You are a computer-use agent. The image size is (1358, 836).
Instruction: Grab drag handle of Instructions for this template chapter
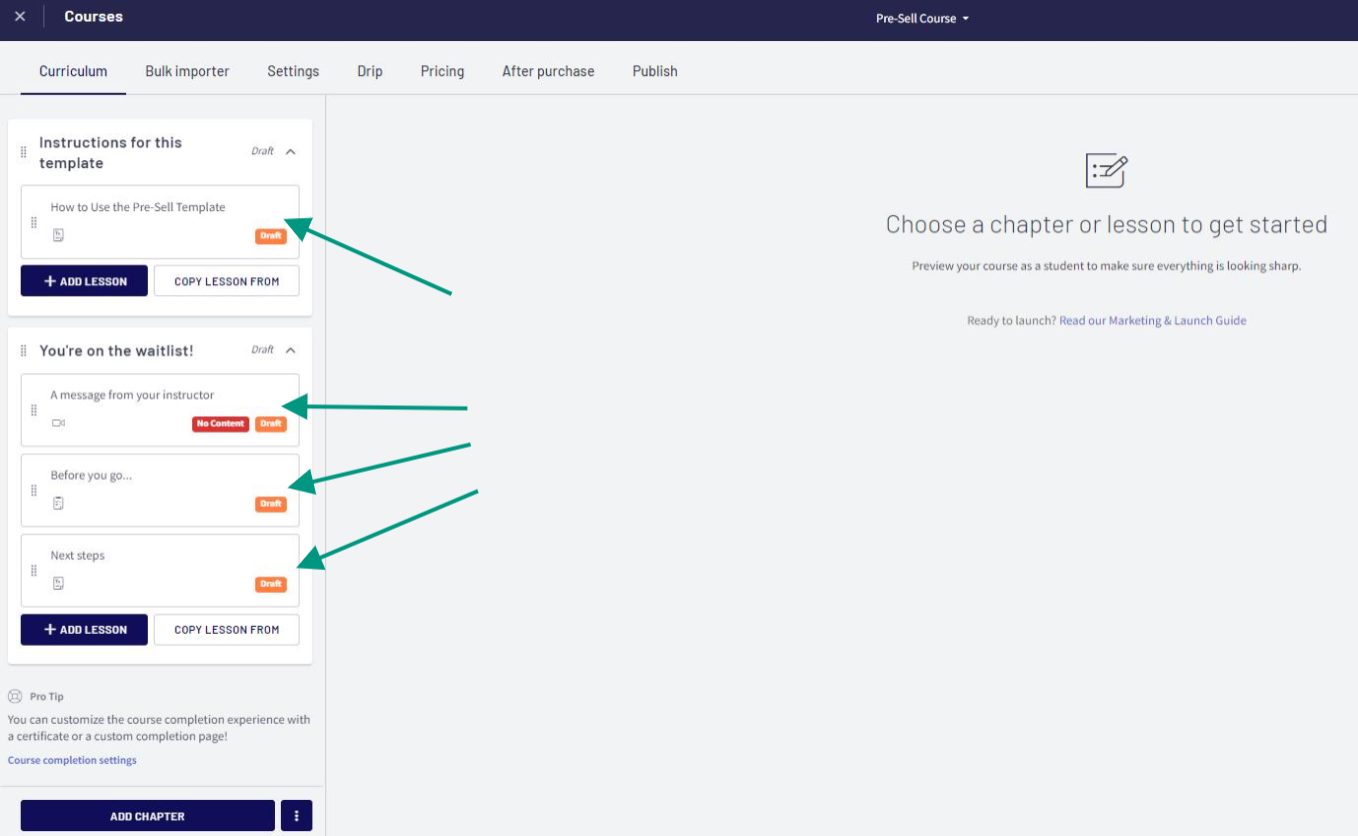point(24,152)
